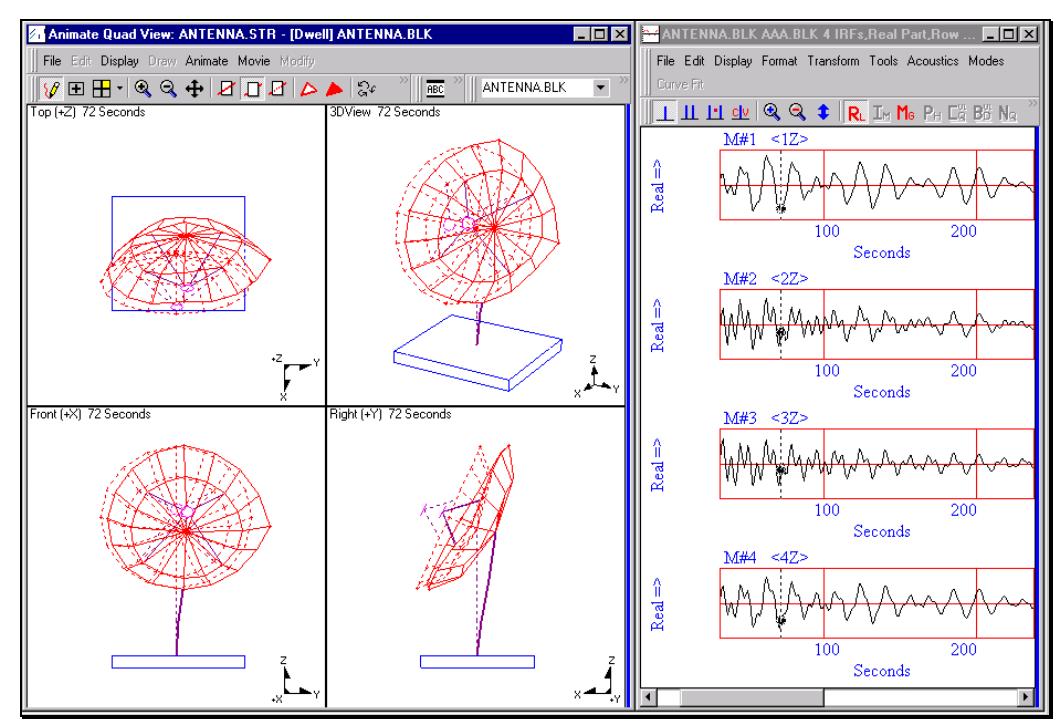This screenshot has height=726, width=1064.
Task: Click the zoom-to-fit icon in Animate toolbar
Action: [x=77, y=83]
